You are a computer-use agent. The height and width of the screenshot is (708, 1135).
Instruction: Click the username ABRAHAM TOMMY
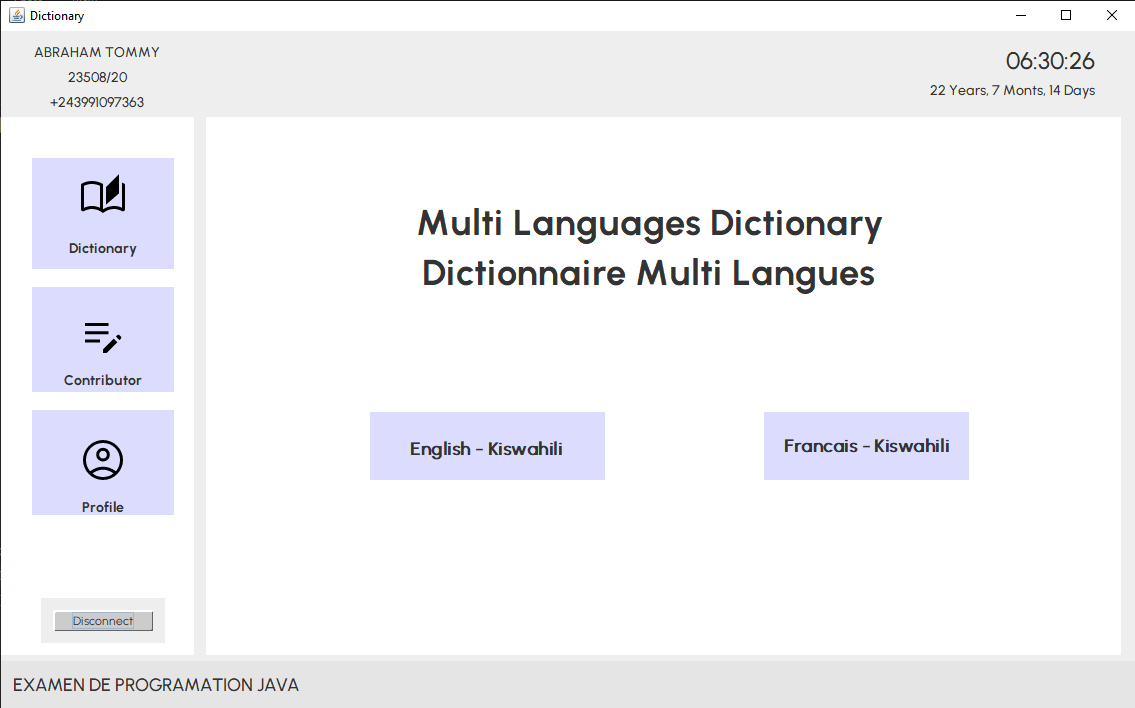tap(96, 51)
